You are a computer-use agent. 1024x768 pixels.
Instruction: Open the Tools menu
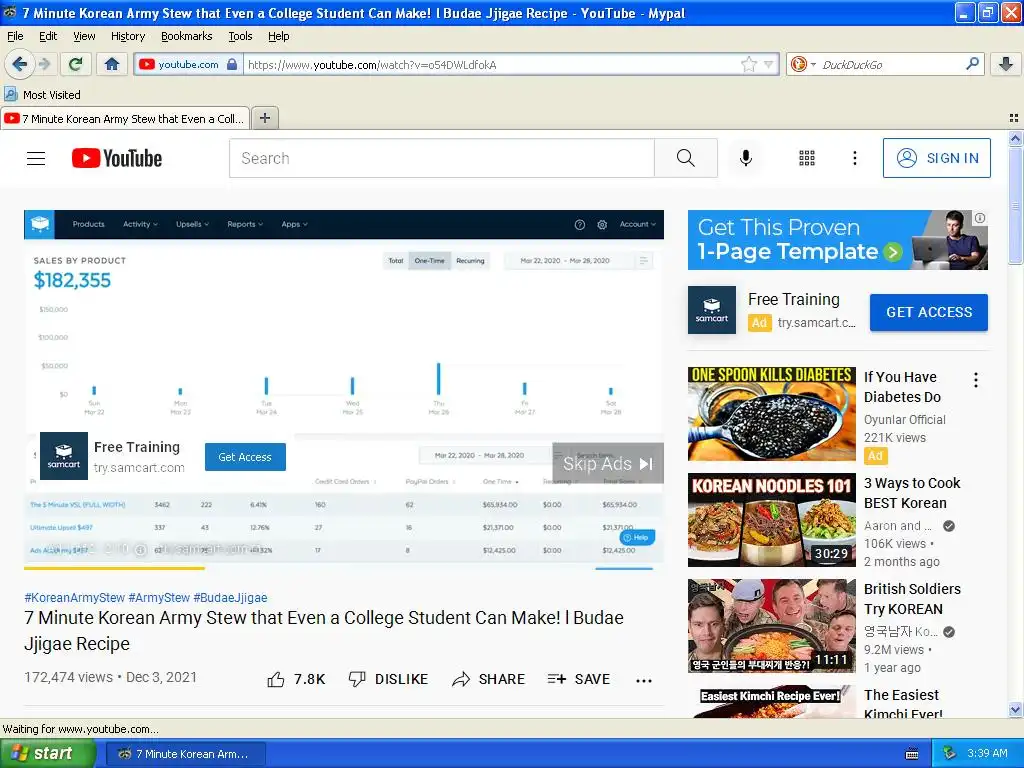click(240, 36)
